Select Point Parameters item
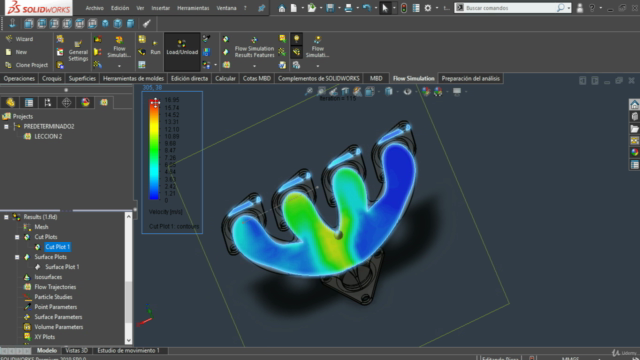This screenshot has width=640, height=360. (x=56, y=307)
